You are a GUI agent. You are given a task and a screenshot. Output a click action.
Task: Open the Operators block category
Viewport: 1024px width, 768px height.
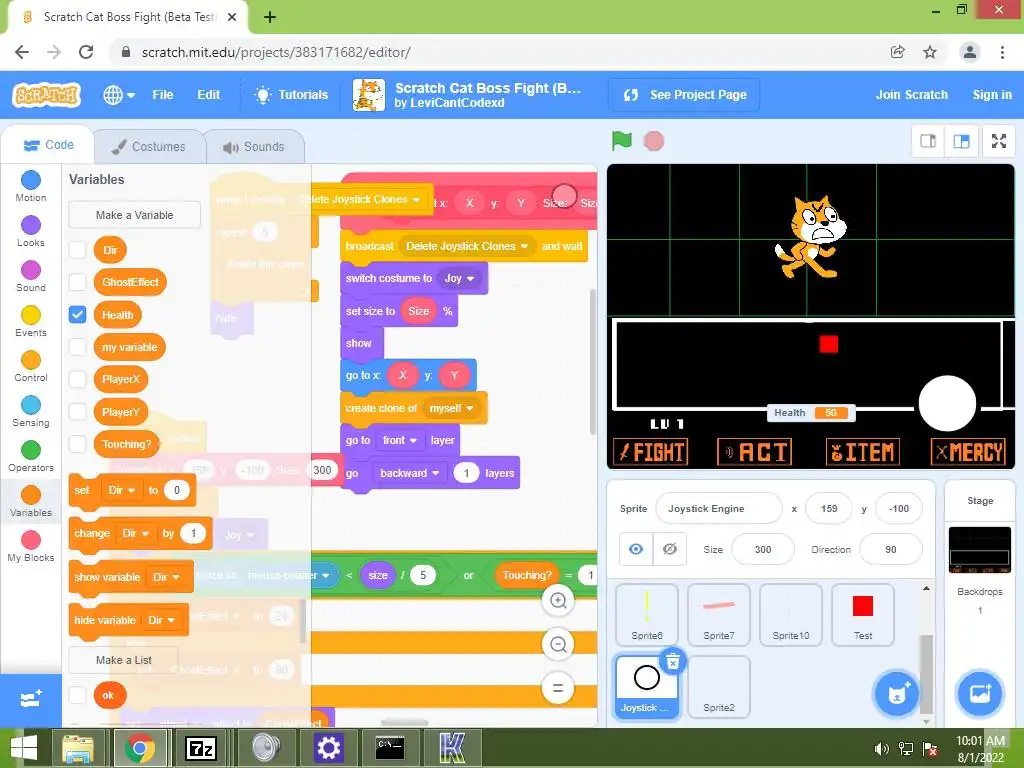[31, 457]
